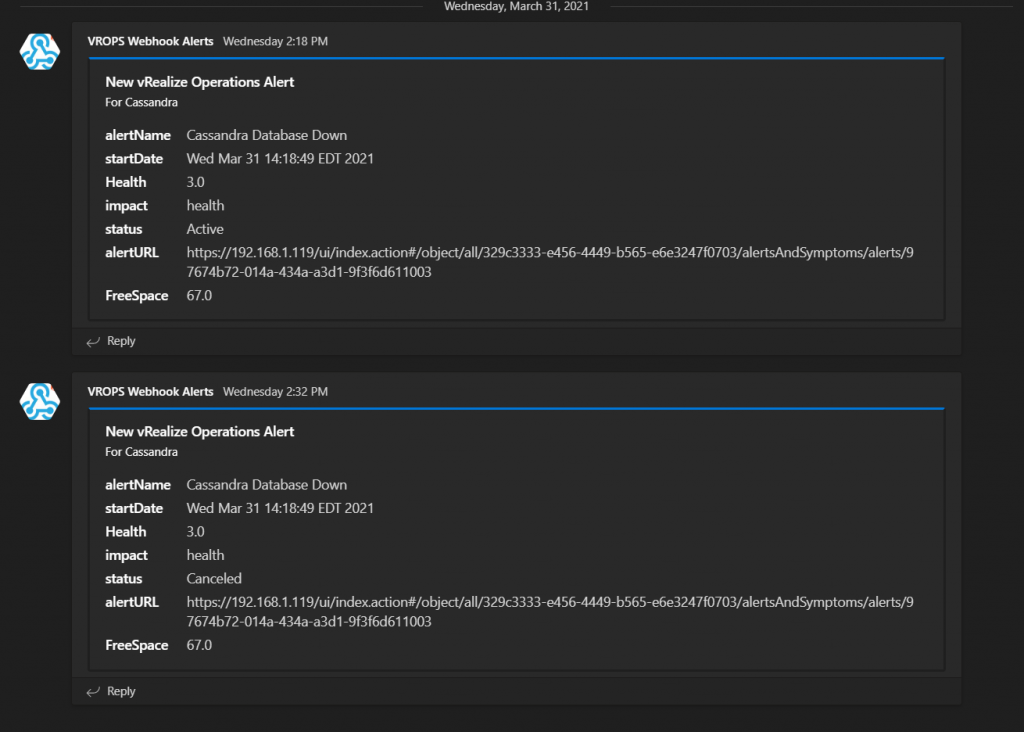Click the reply arrow icon under the Canceled alert
The height and width of the screenshot is (732, 1024).
pyautogui.click(x=93, y=692)
